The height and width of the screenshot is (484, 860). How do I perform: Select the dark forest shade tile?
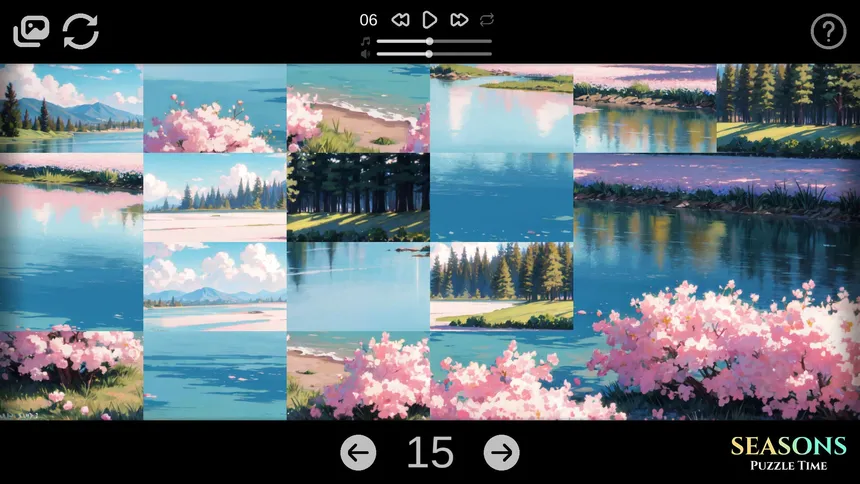358,198
